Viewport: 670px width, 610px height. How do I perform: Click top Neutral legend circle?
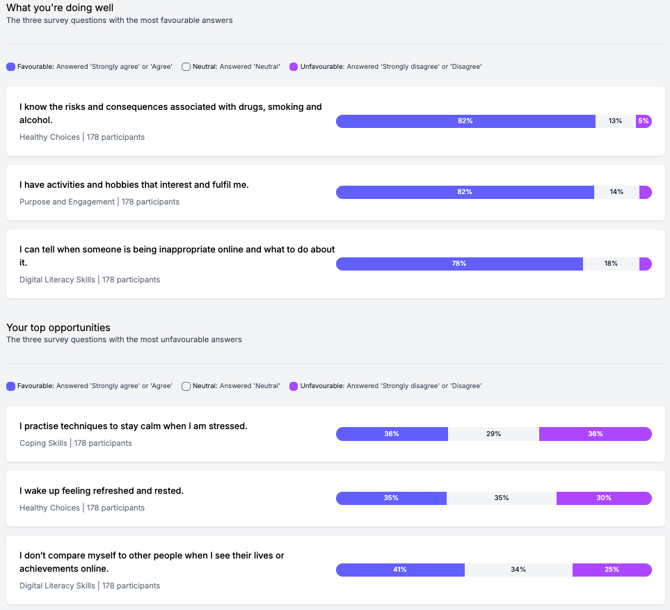pyautogui.click(x=186, y=67)
